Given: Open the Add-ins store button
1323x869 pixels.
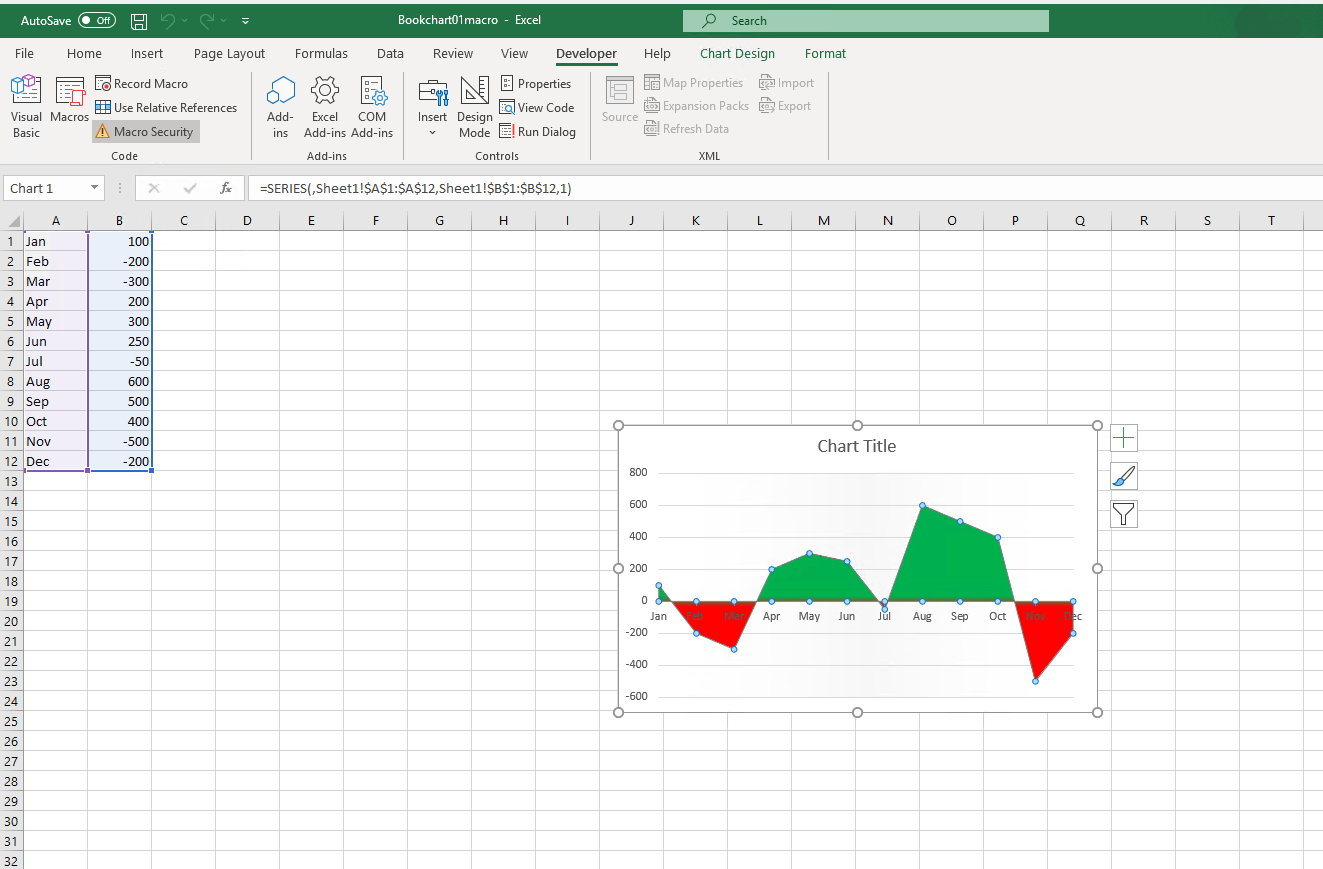Looking at the screenshot, I should (281, 107).
